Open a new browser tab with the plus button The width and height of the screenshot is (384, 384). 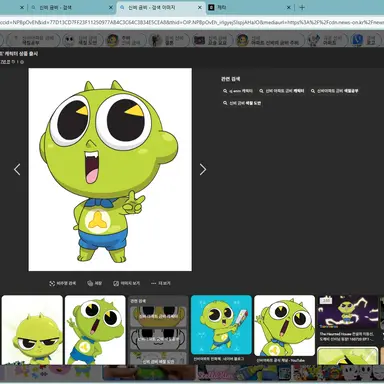pyautogui.click(x=302, y=7)
